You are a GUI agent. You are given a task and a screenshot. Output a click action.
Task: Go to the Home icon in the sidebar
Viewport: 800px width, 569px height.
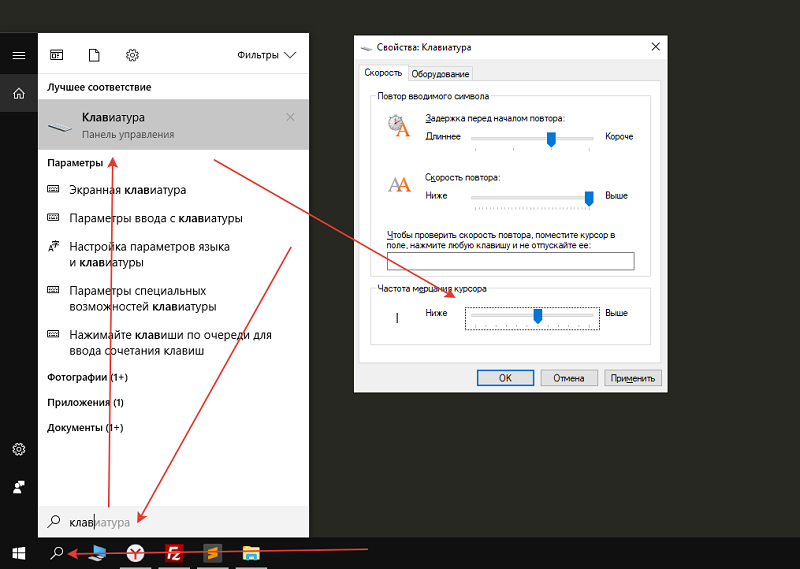click(x=19, y=93)
